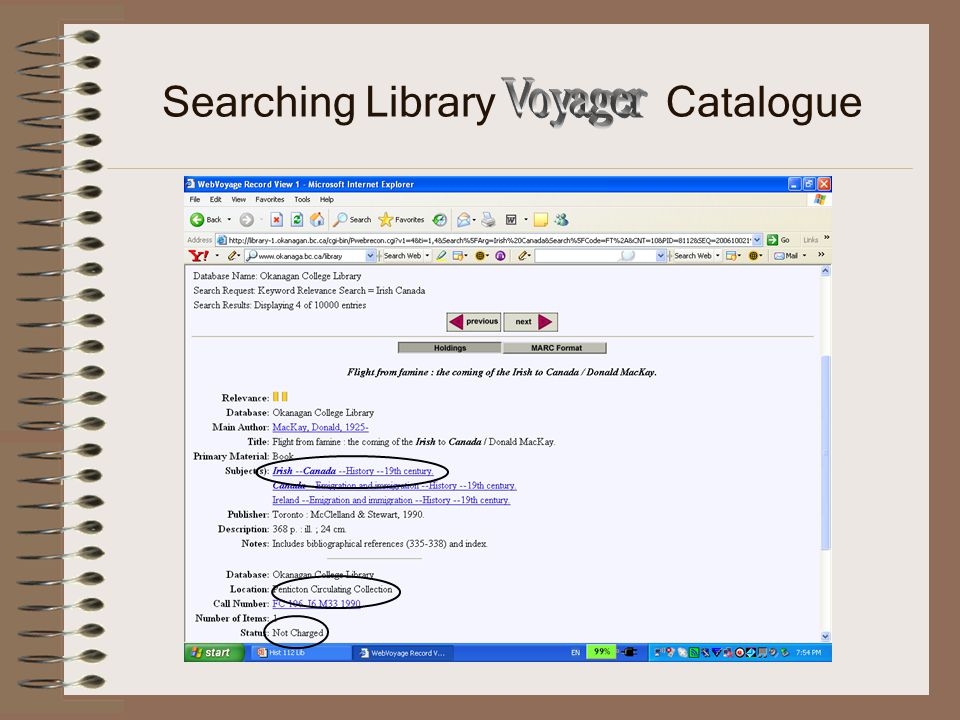Image resolution: width=960 pixels, height=720 pixels.
Task: Click the Mail envelope icon in IE toolbar
Action: [x=465, y=220]
